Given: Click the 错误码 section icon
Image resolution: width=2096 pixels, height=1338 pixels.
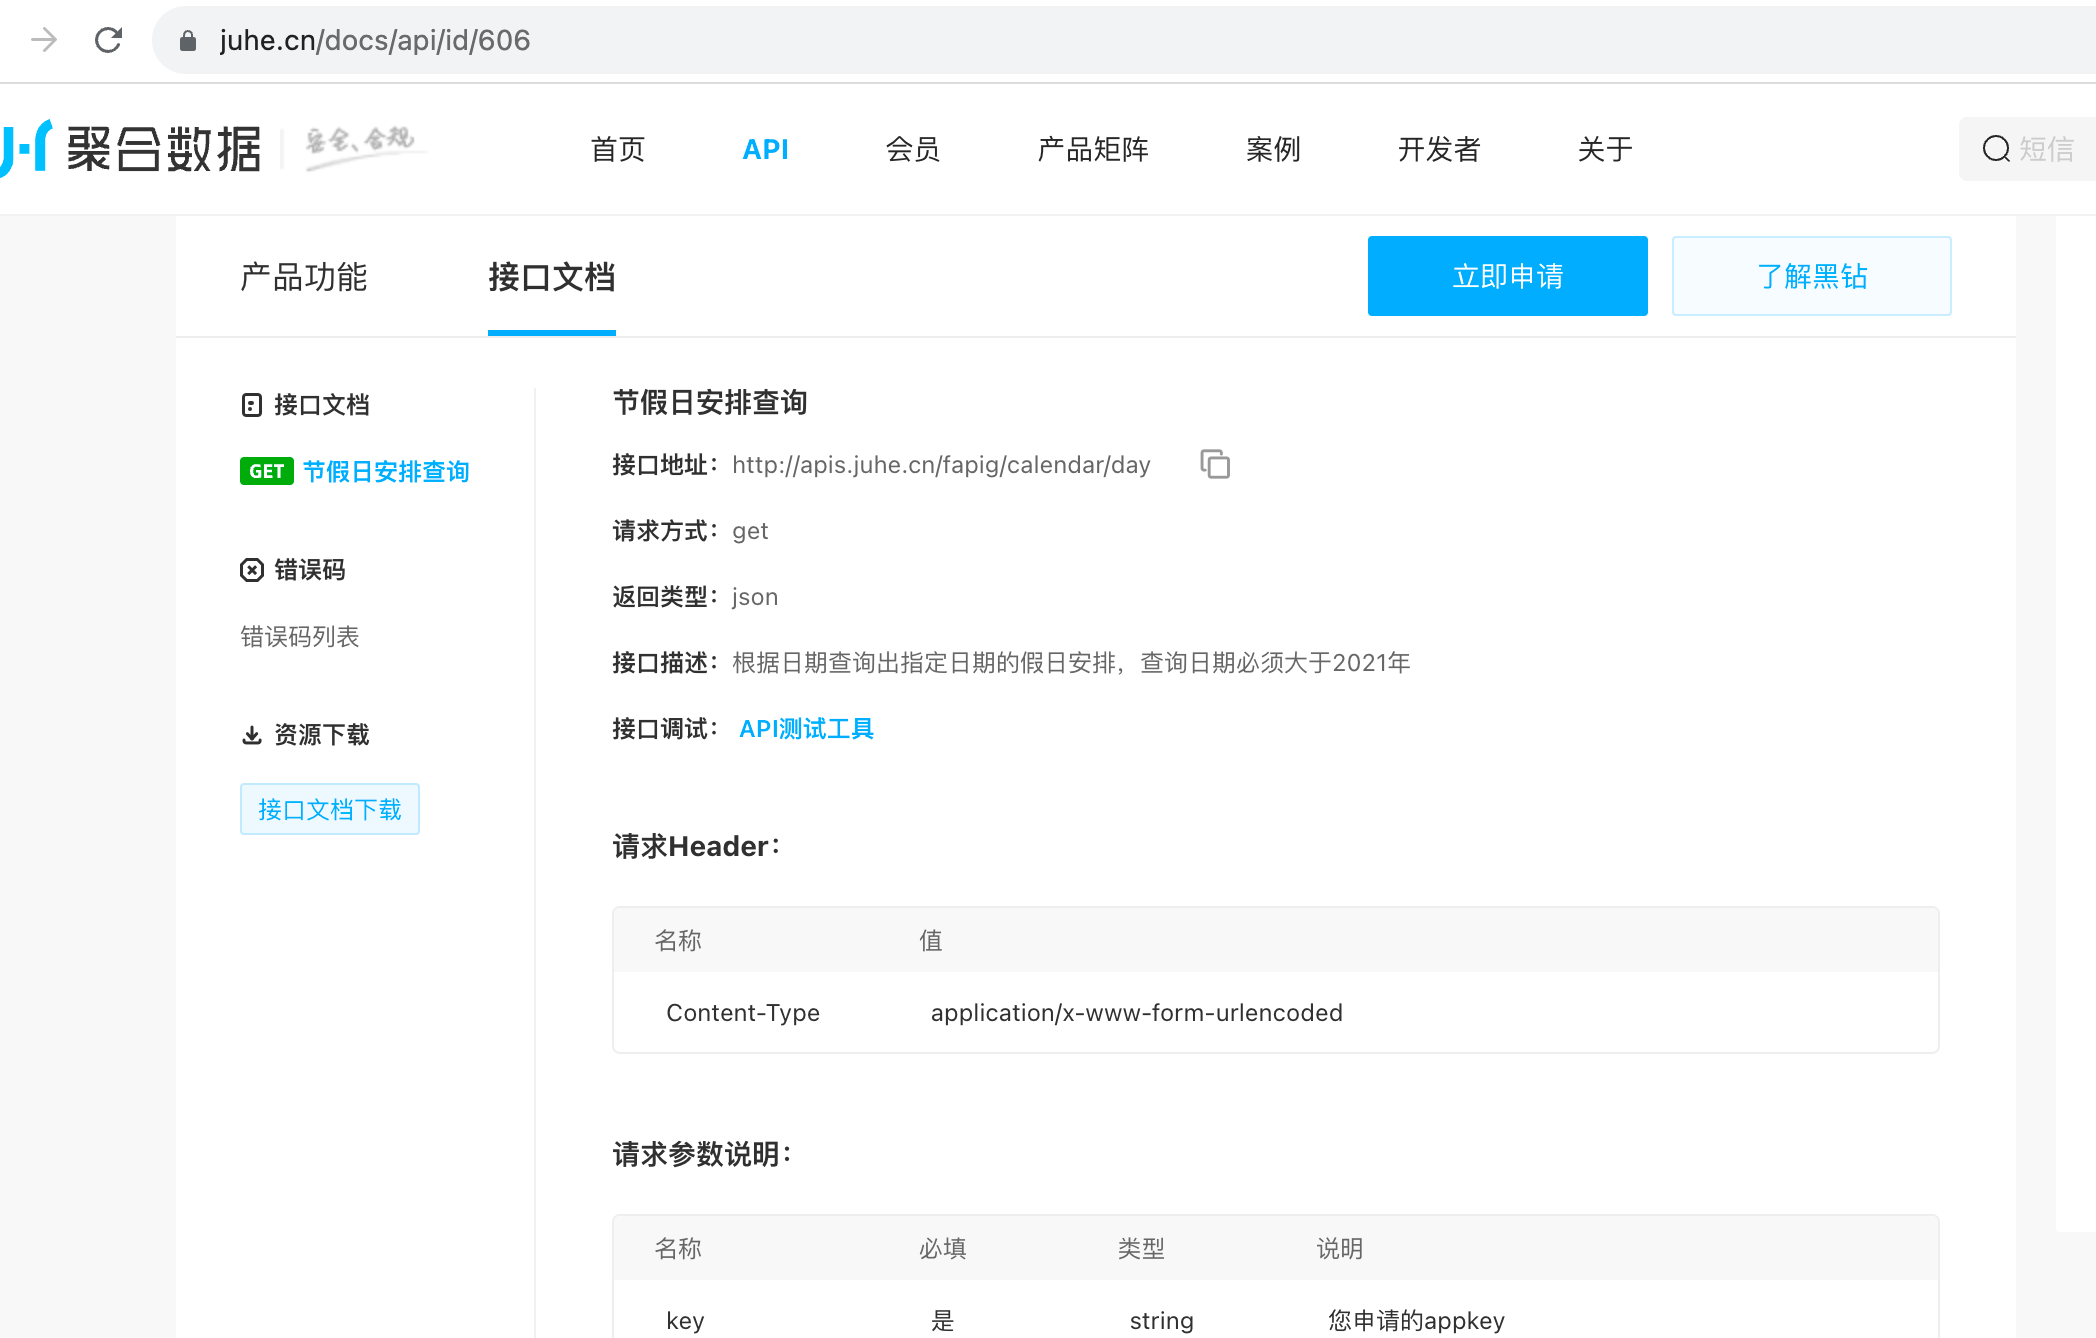Looking at the screenshot, I should point(252,570).
